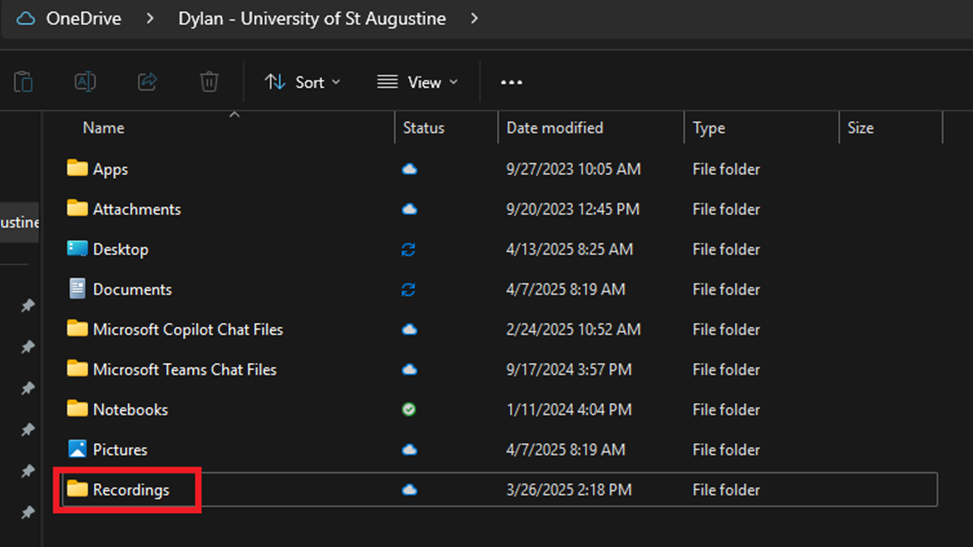The image size is (973, 547).
Task: Click date 3/26/2025 2:18 PM
Action: point(569,490)
